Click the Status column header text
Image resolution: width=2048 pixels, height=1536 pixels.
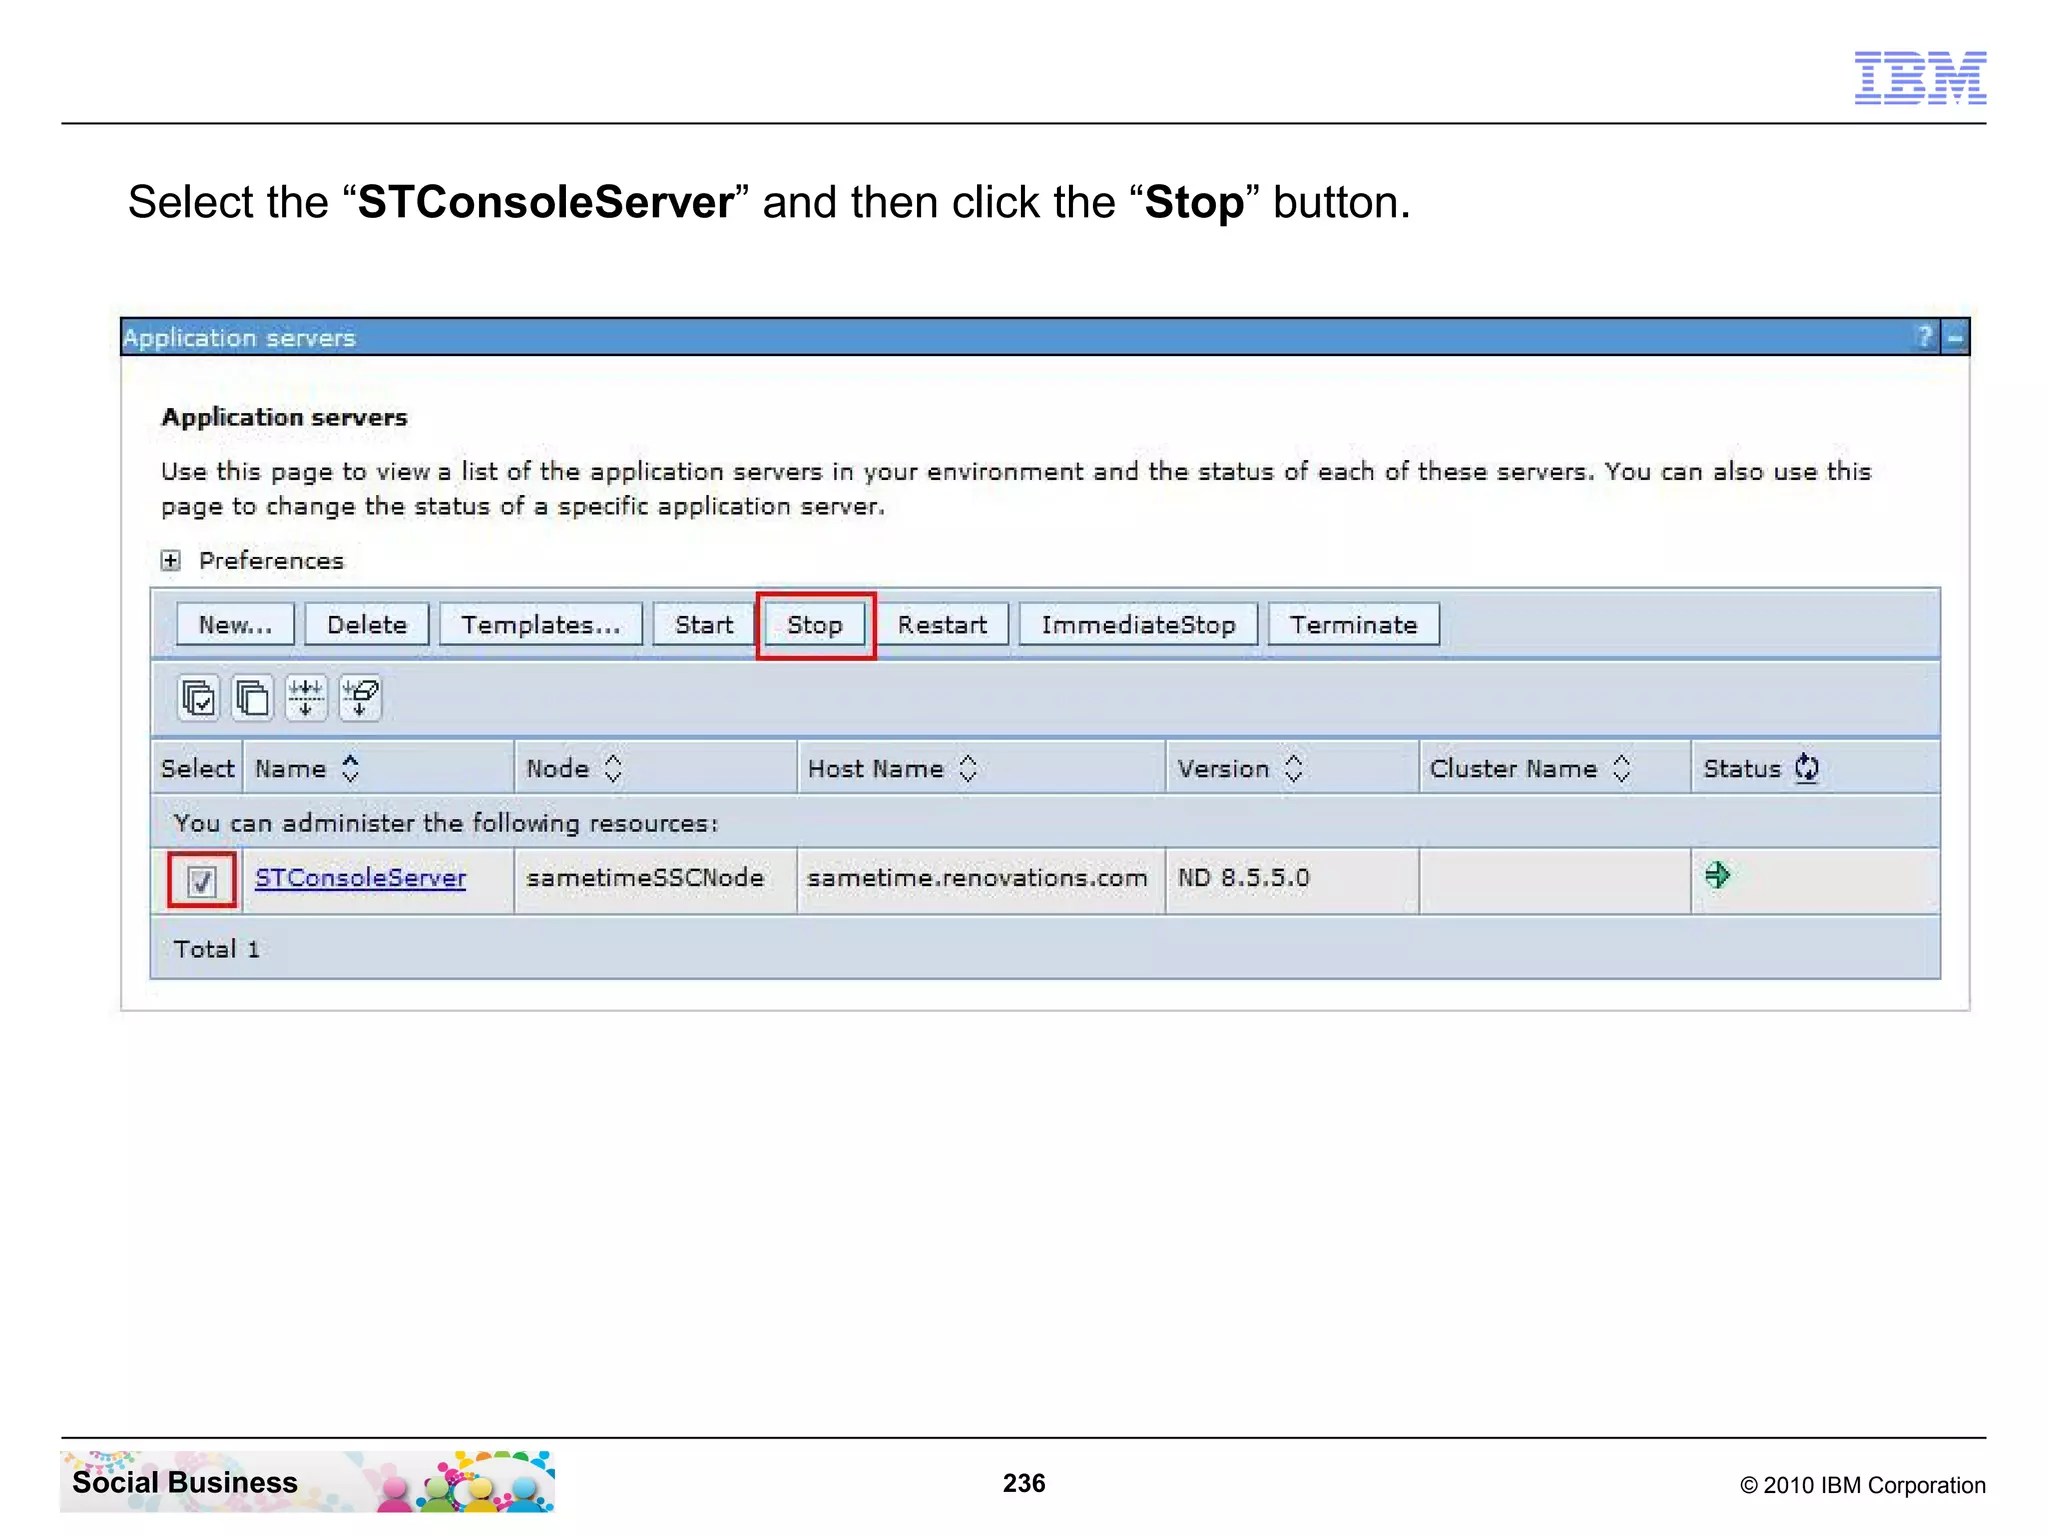tap(1742, 768)
